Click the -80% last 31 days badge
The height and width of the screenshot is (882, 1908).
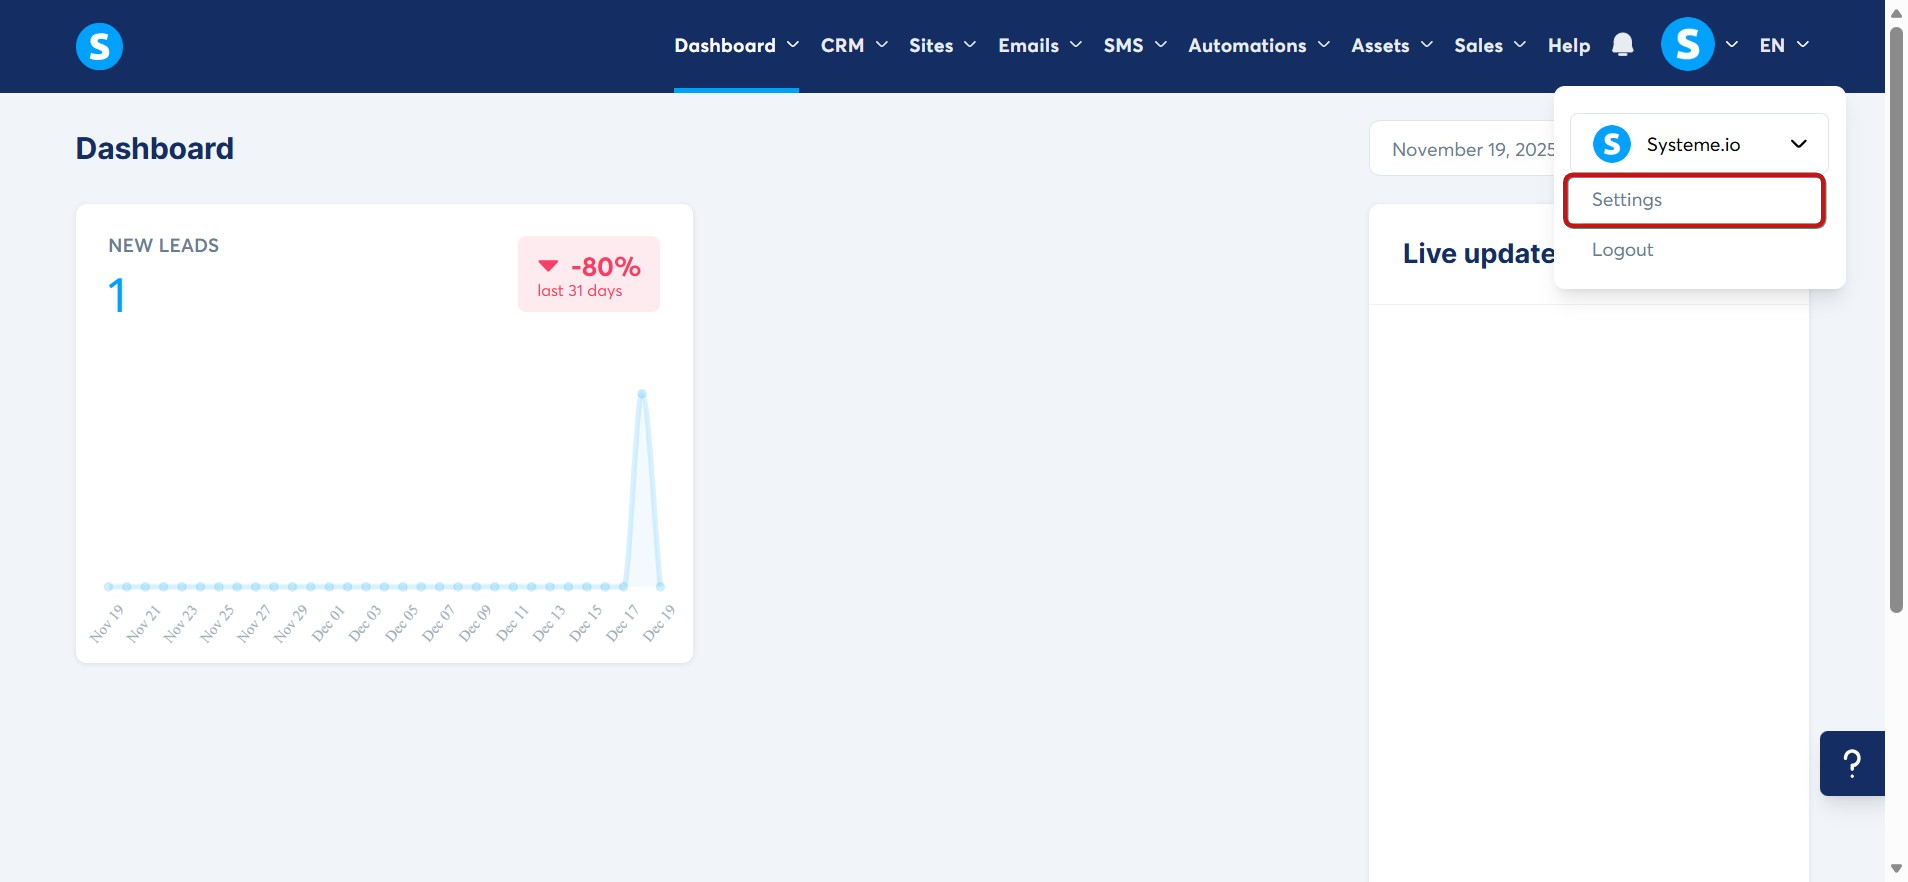coord(589,274)
